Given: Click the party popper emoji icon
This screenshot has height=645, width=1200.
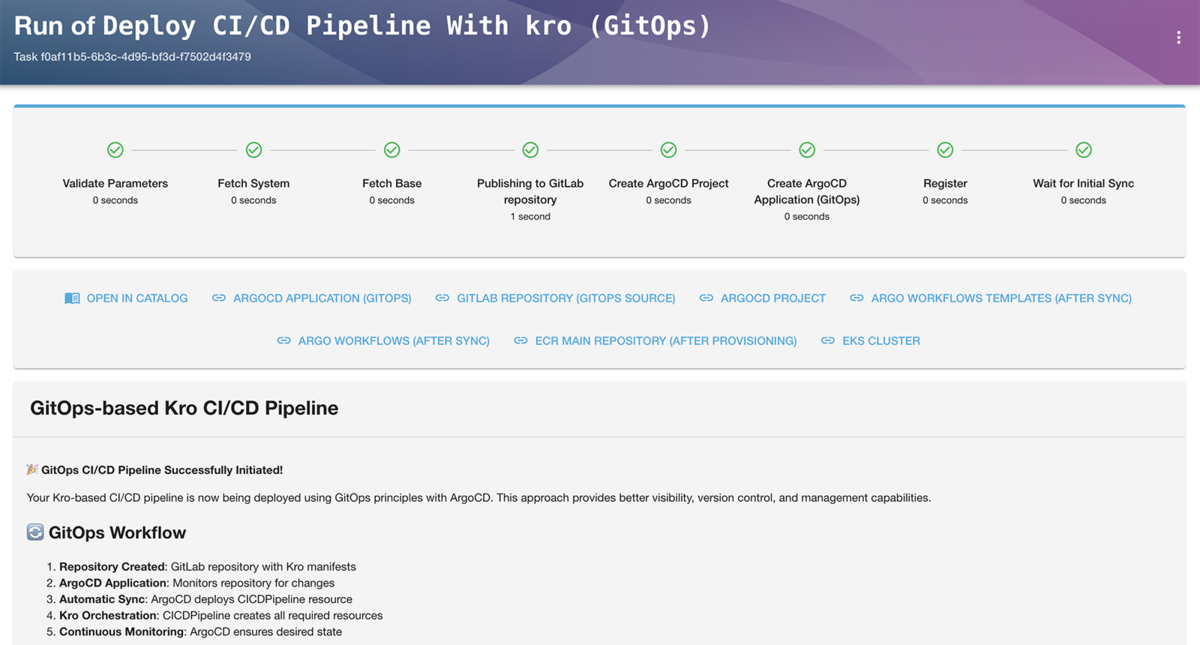Looking at the screenshot, I should tap(32, 469).
